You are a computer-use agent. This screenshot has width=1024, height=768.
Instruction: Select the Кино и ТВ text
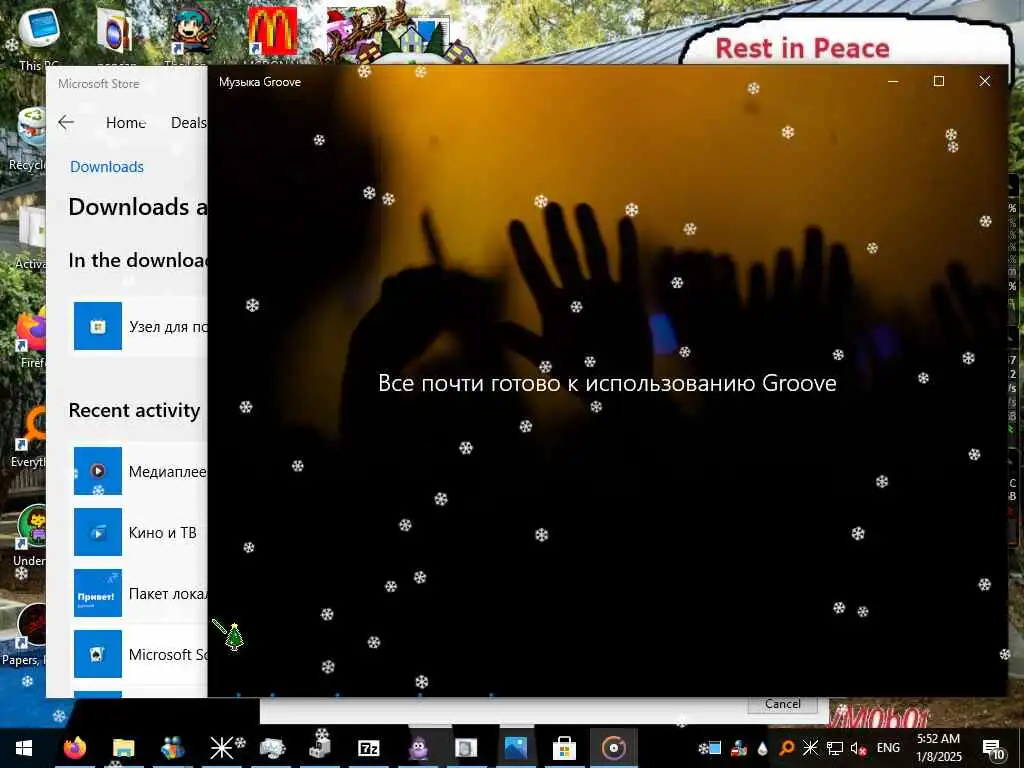point(163,533)
